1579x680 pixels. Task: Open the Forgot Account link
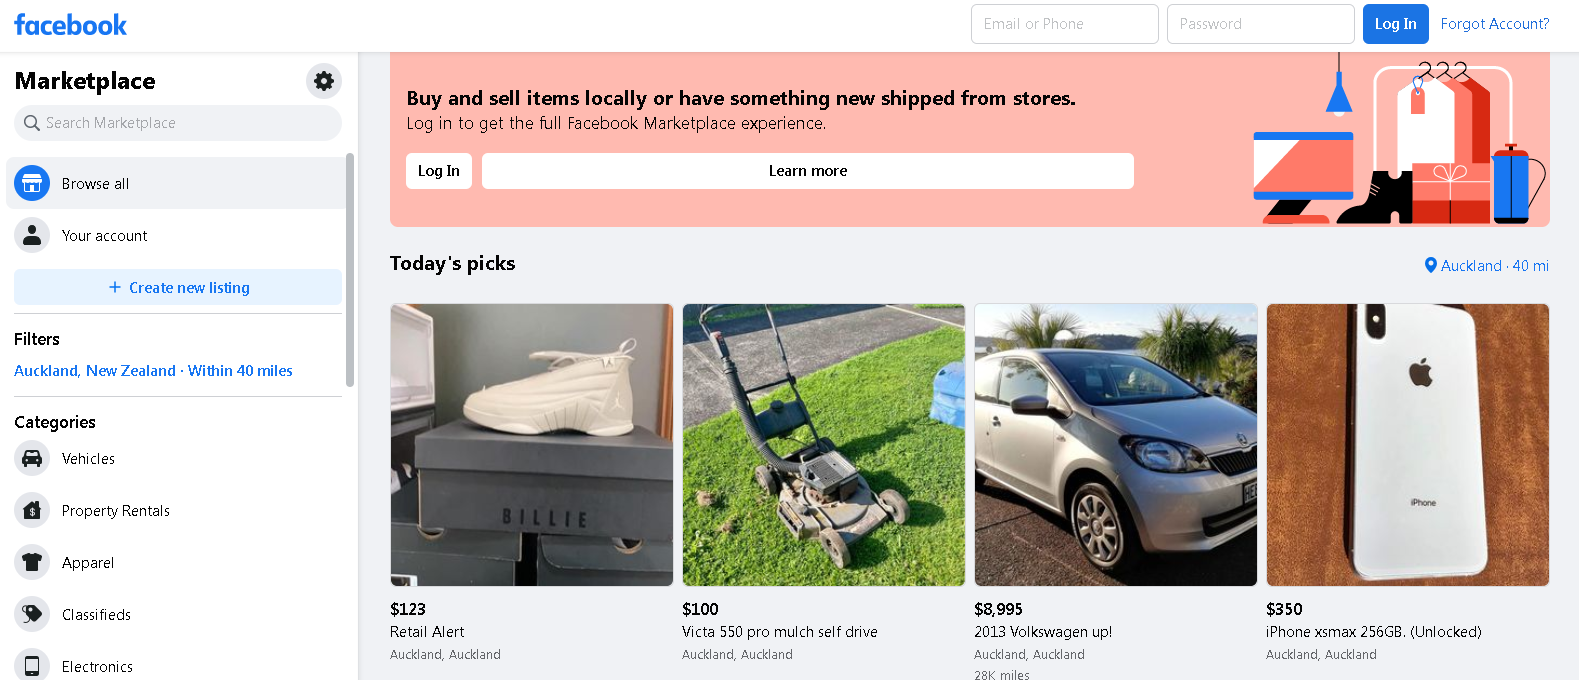(x=1494, y=24)
